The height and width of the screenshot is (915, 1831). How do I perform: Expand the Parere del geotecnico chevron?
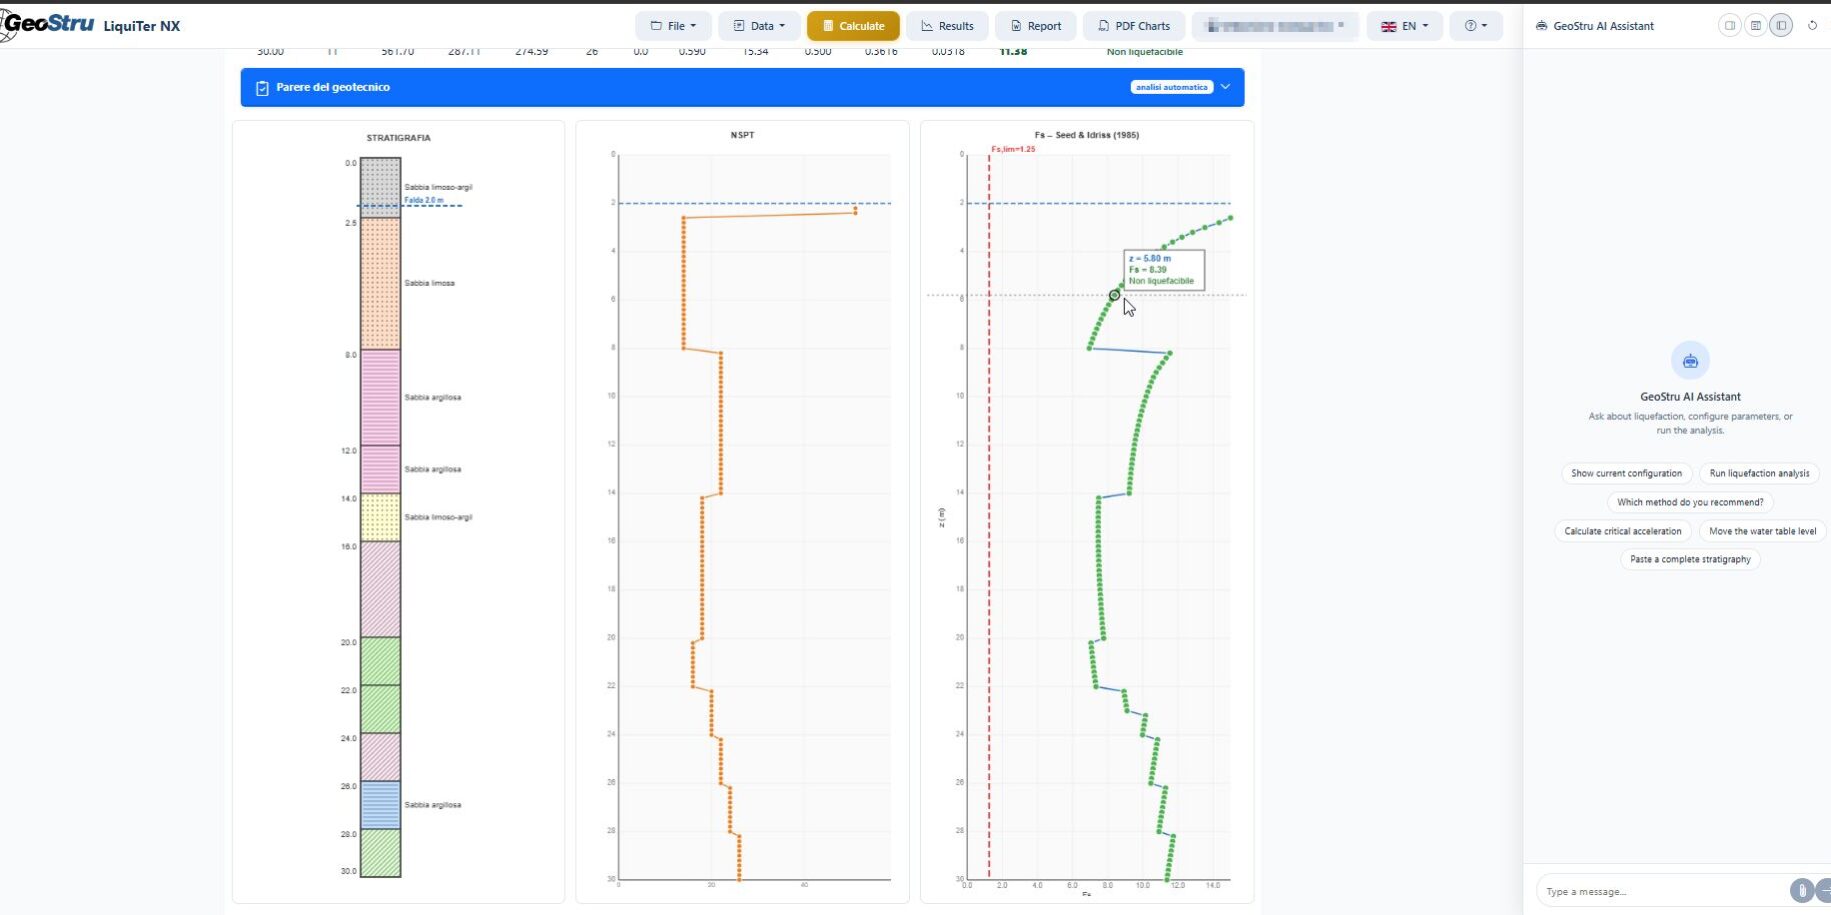[x=1224, y=87]
